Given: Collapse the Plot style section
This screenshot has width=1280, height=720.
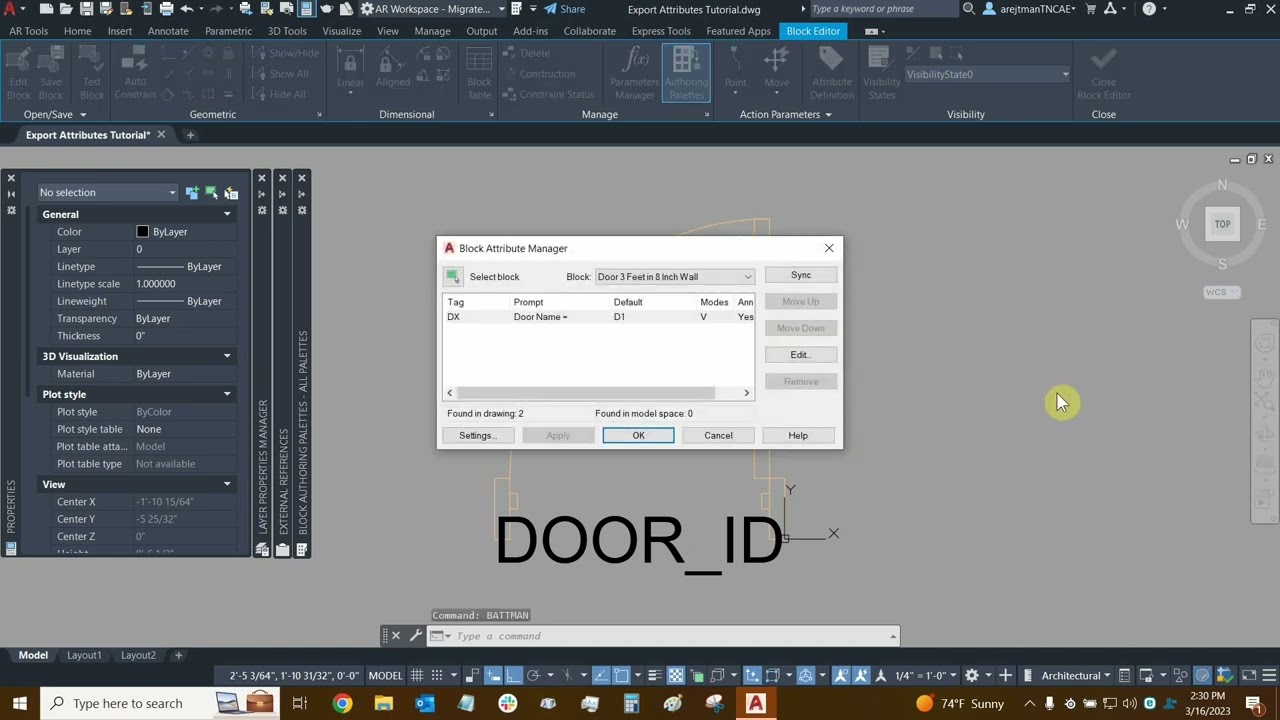Looking at the screenshot, I should pos(227,394).
